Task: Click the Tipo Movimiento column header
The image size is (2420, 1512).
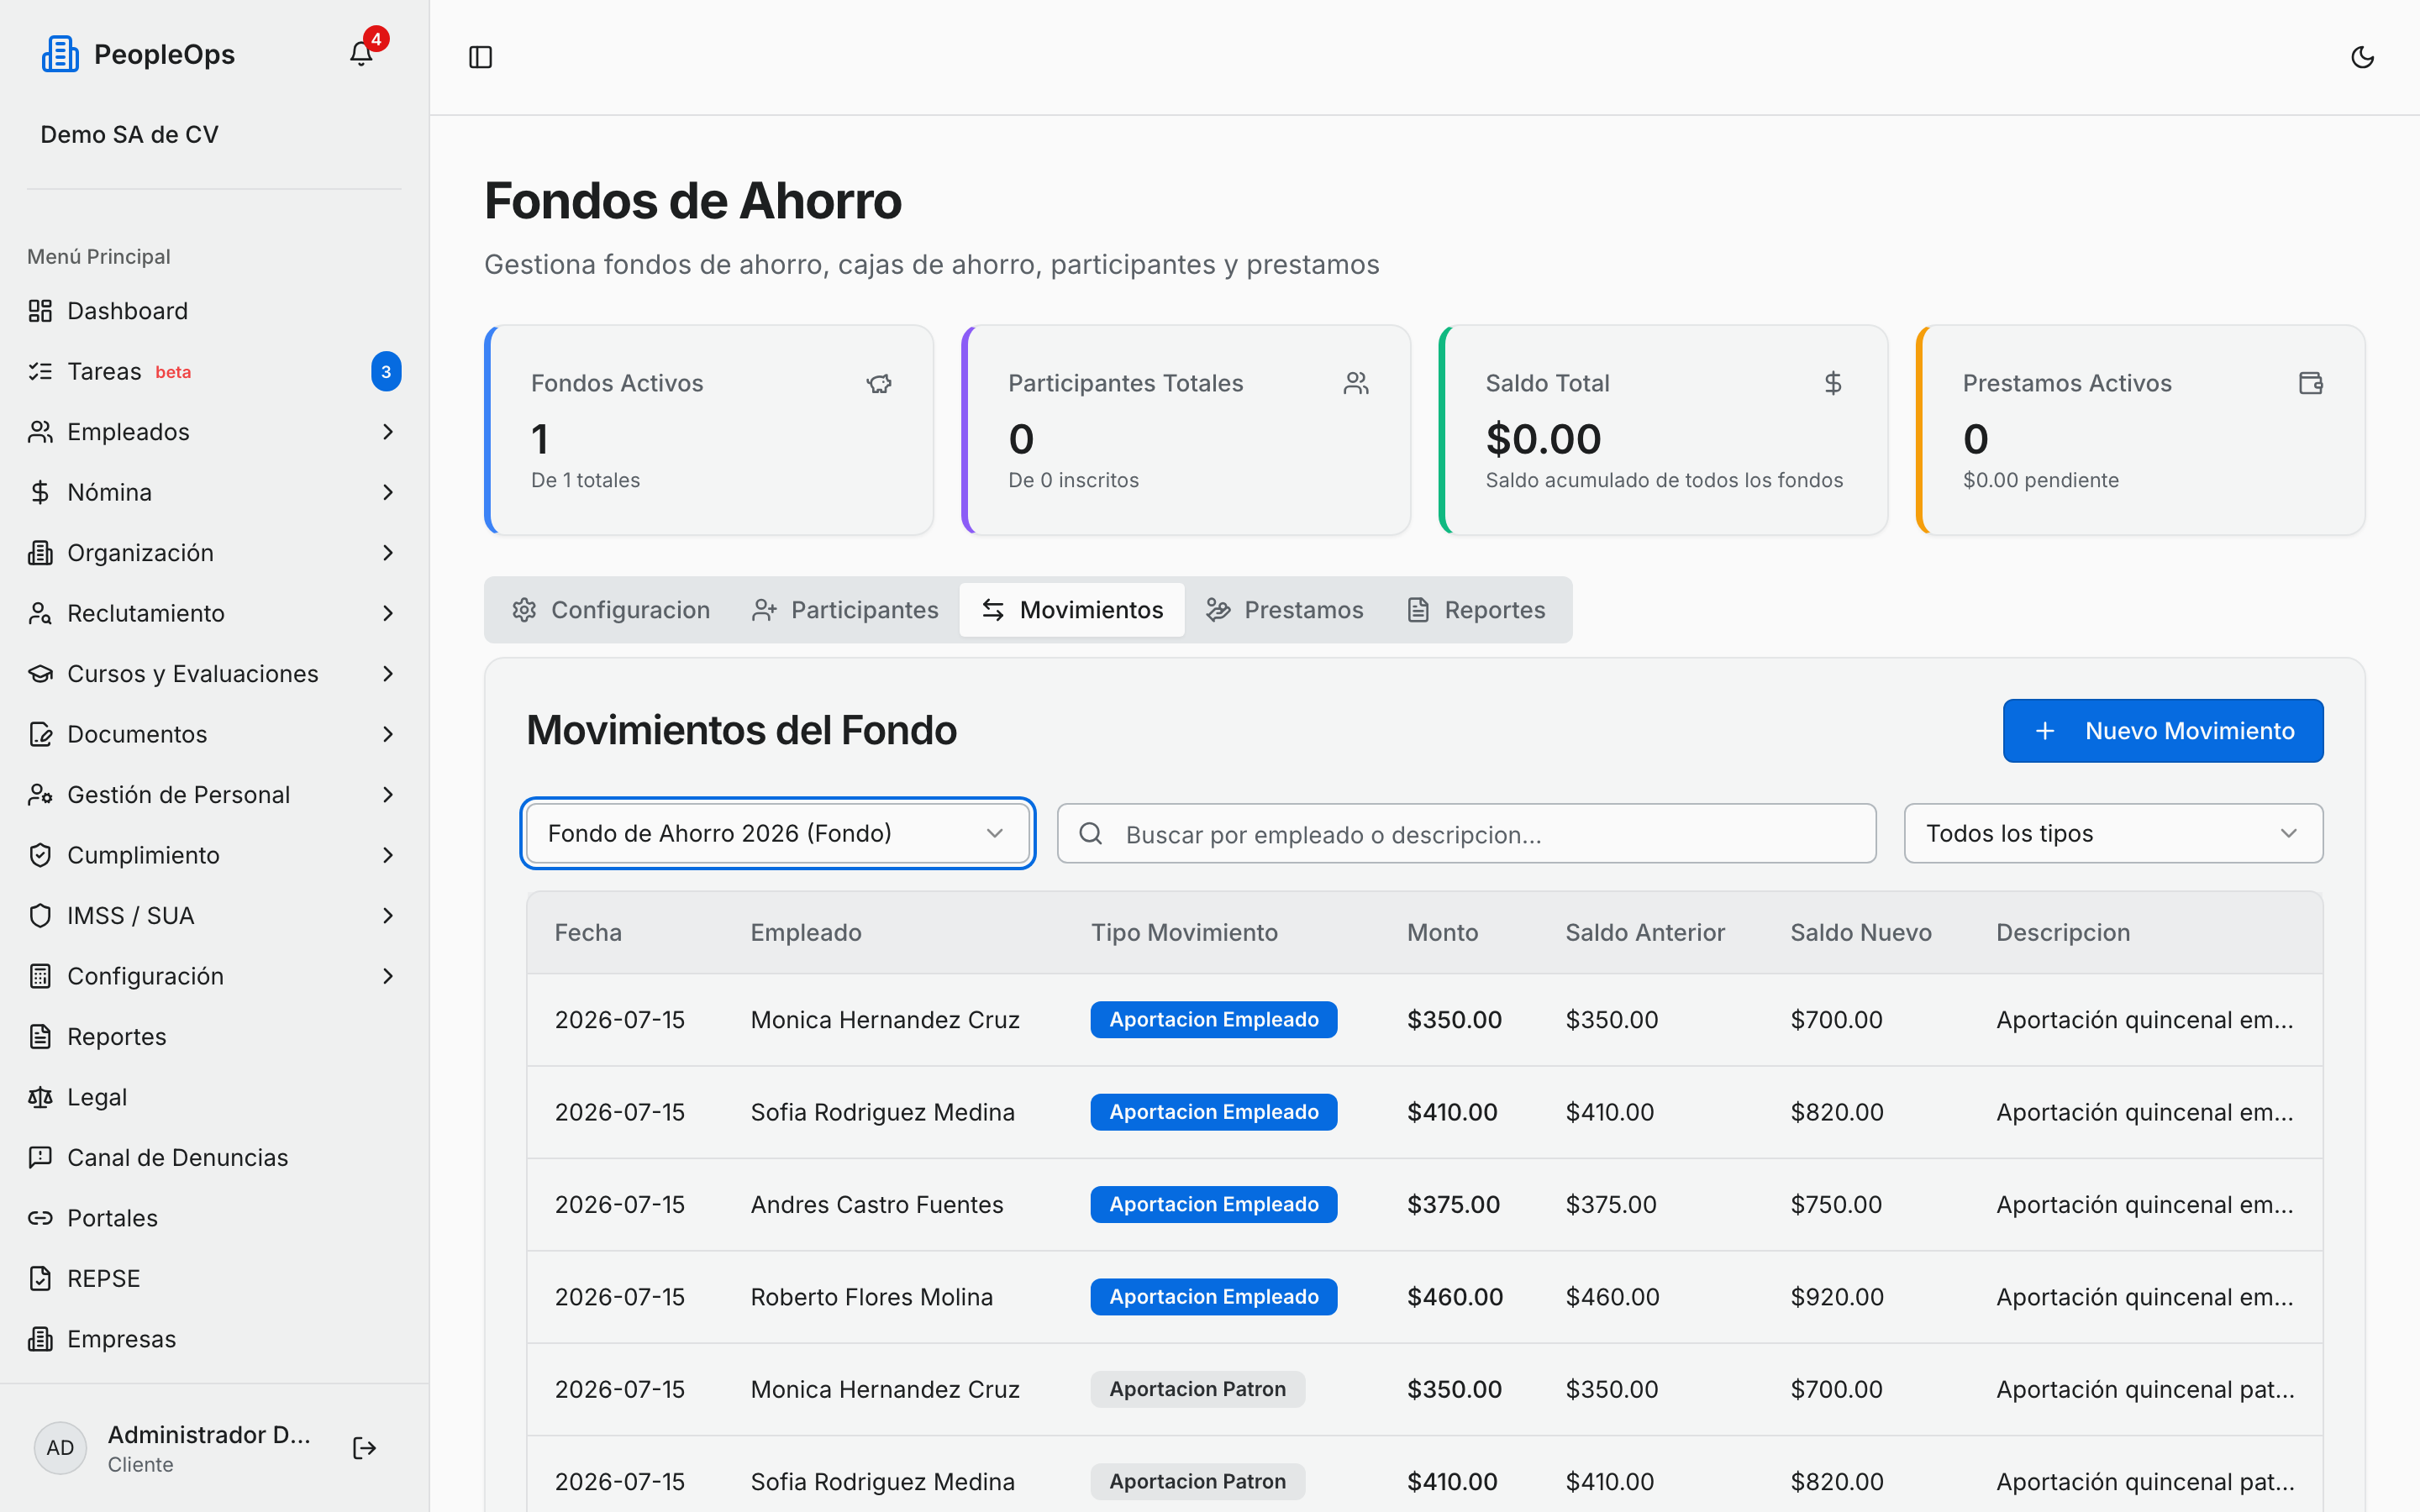Action: point(1184,932)
